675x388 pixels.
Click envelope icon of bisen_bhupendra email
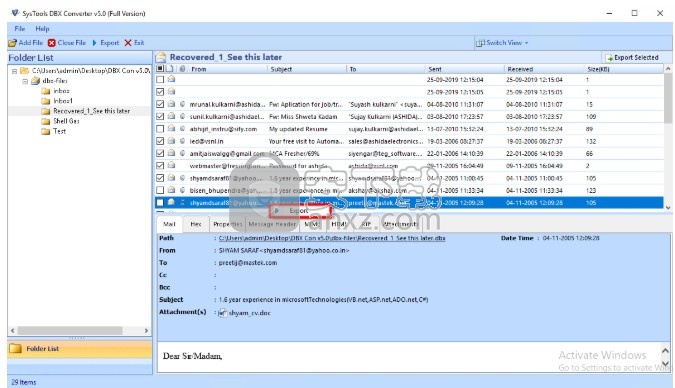[171, 189]
